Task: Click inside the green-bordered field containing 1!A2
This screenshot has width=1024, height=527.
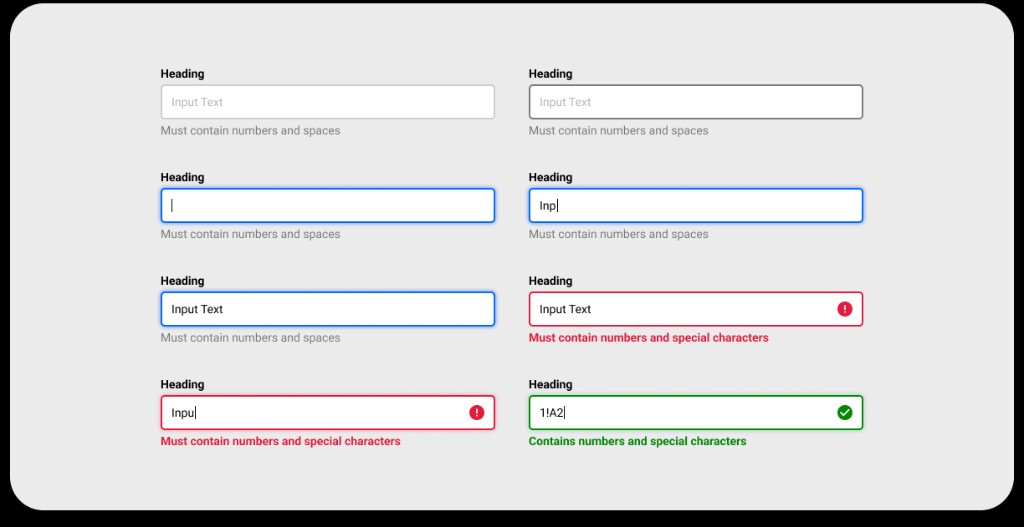Action: click(x=696, y=413)
